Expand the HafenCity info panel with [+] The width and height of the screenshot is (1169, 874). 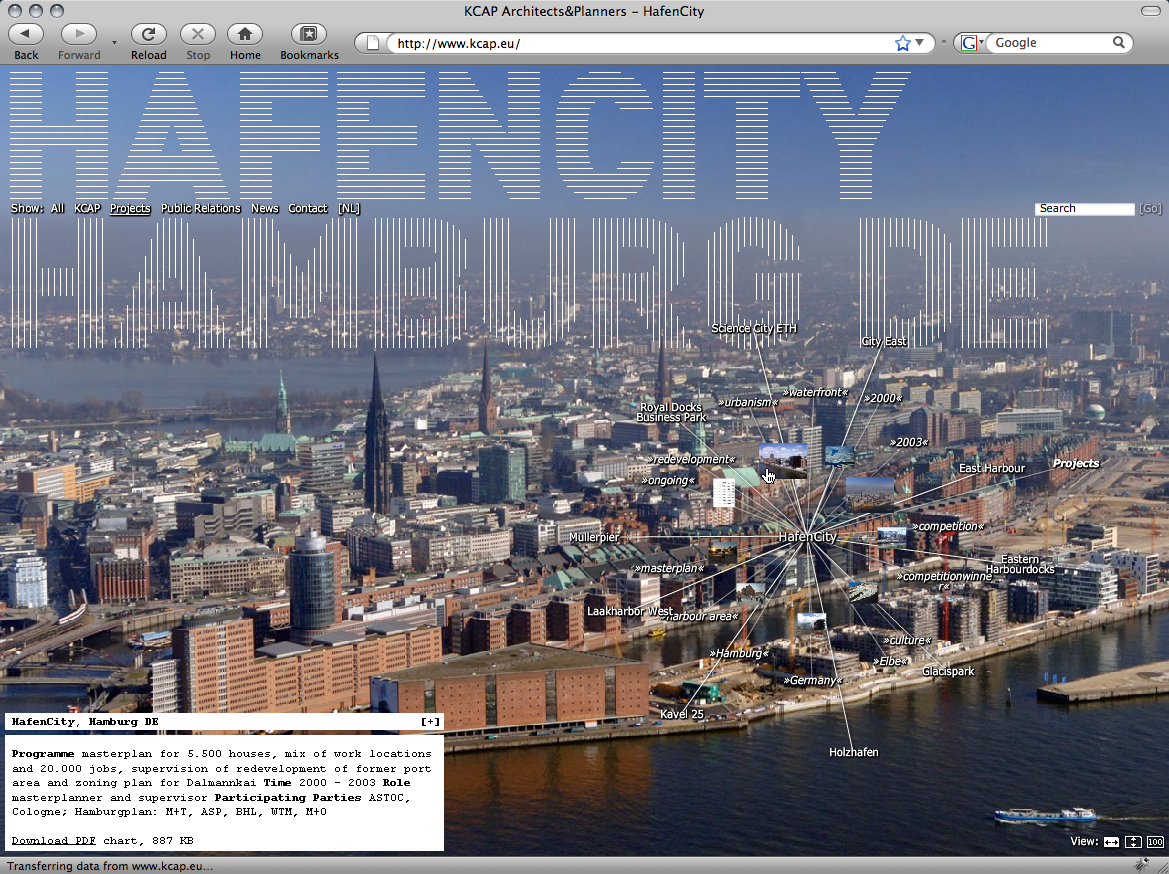pyautogui.click(x=430, y=722)
